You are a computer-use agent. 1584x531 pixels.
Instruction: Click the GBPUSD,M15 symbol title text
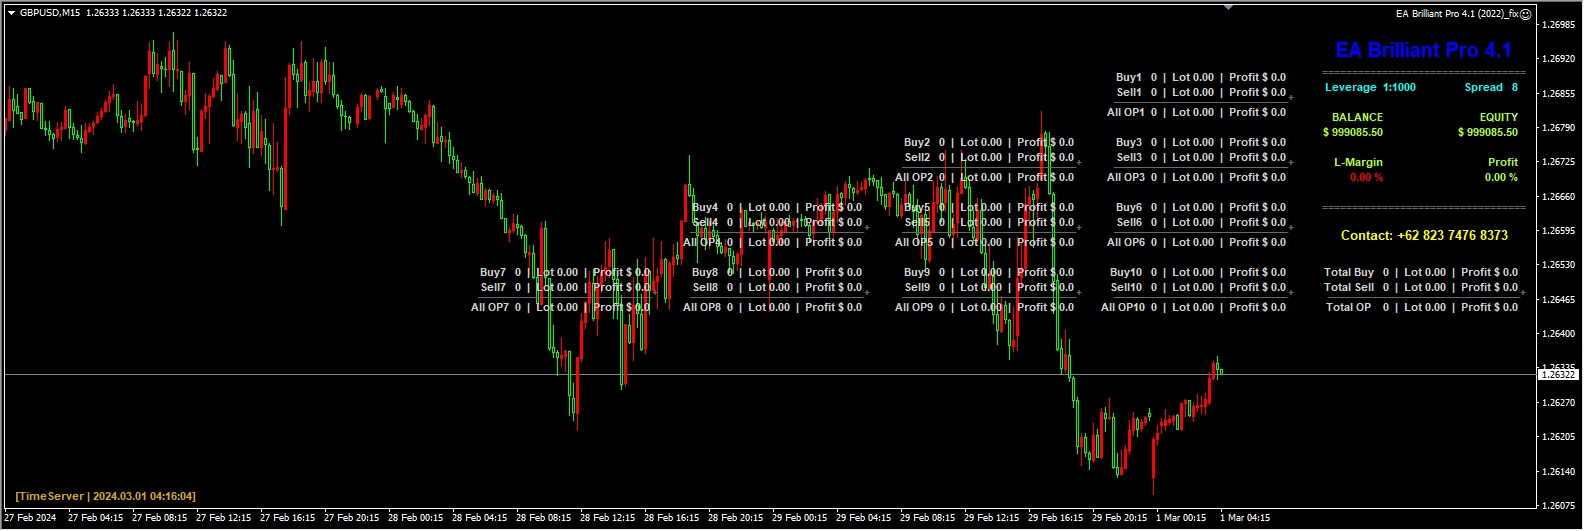(x=51, y=13)
